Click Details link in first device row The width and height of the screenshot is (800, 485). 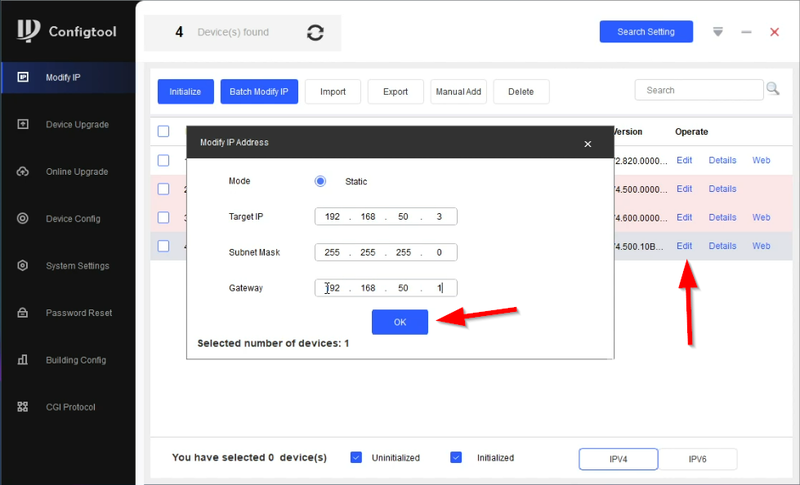(722, 160)
